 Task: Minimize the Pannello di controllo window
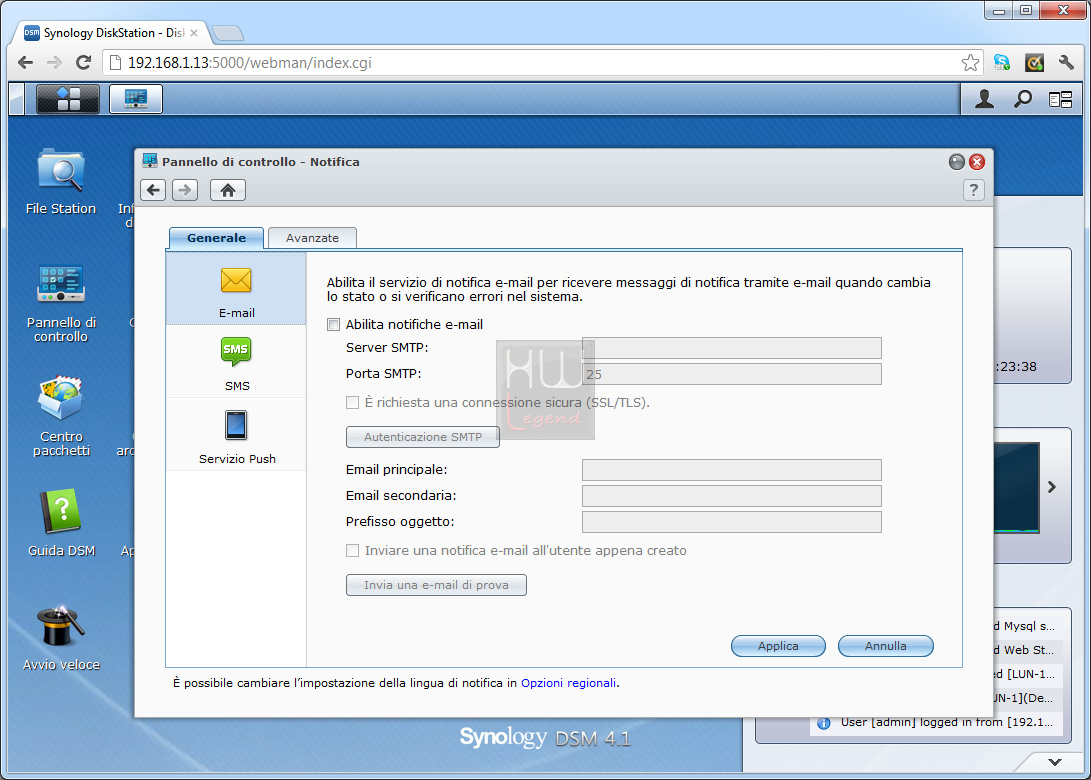pyautogui.click(x=957, y=162)
